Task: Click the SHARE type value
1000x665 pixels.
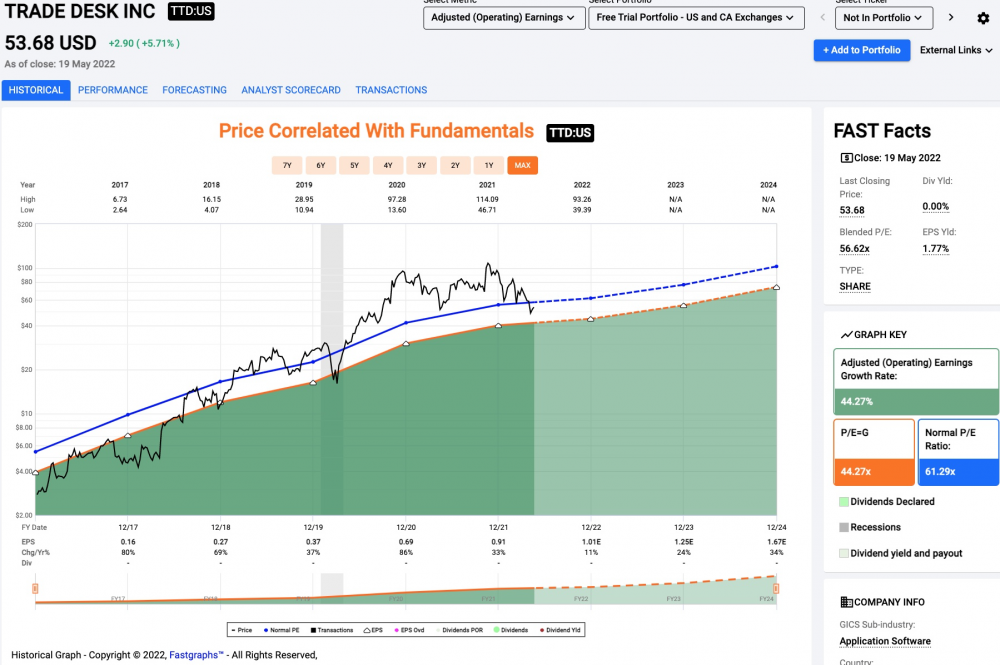Action: [x=855, y=286]
